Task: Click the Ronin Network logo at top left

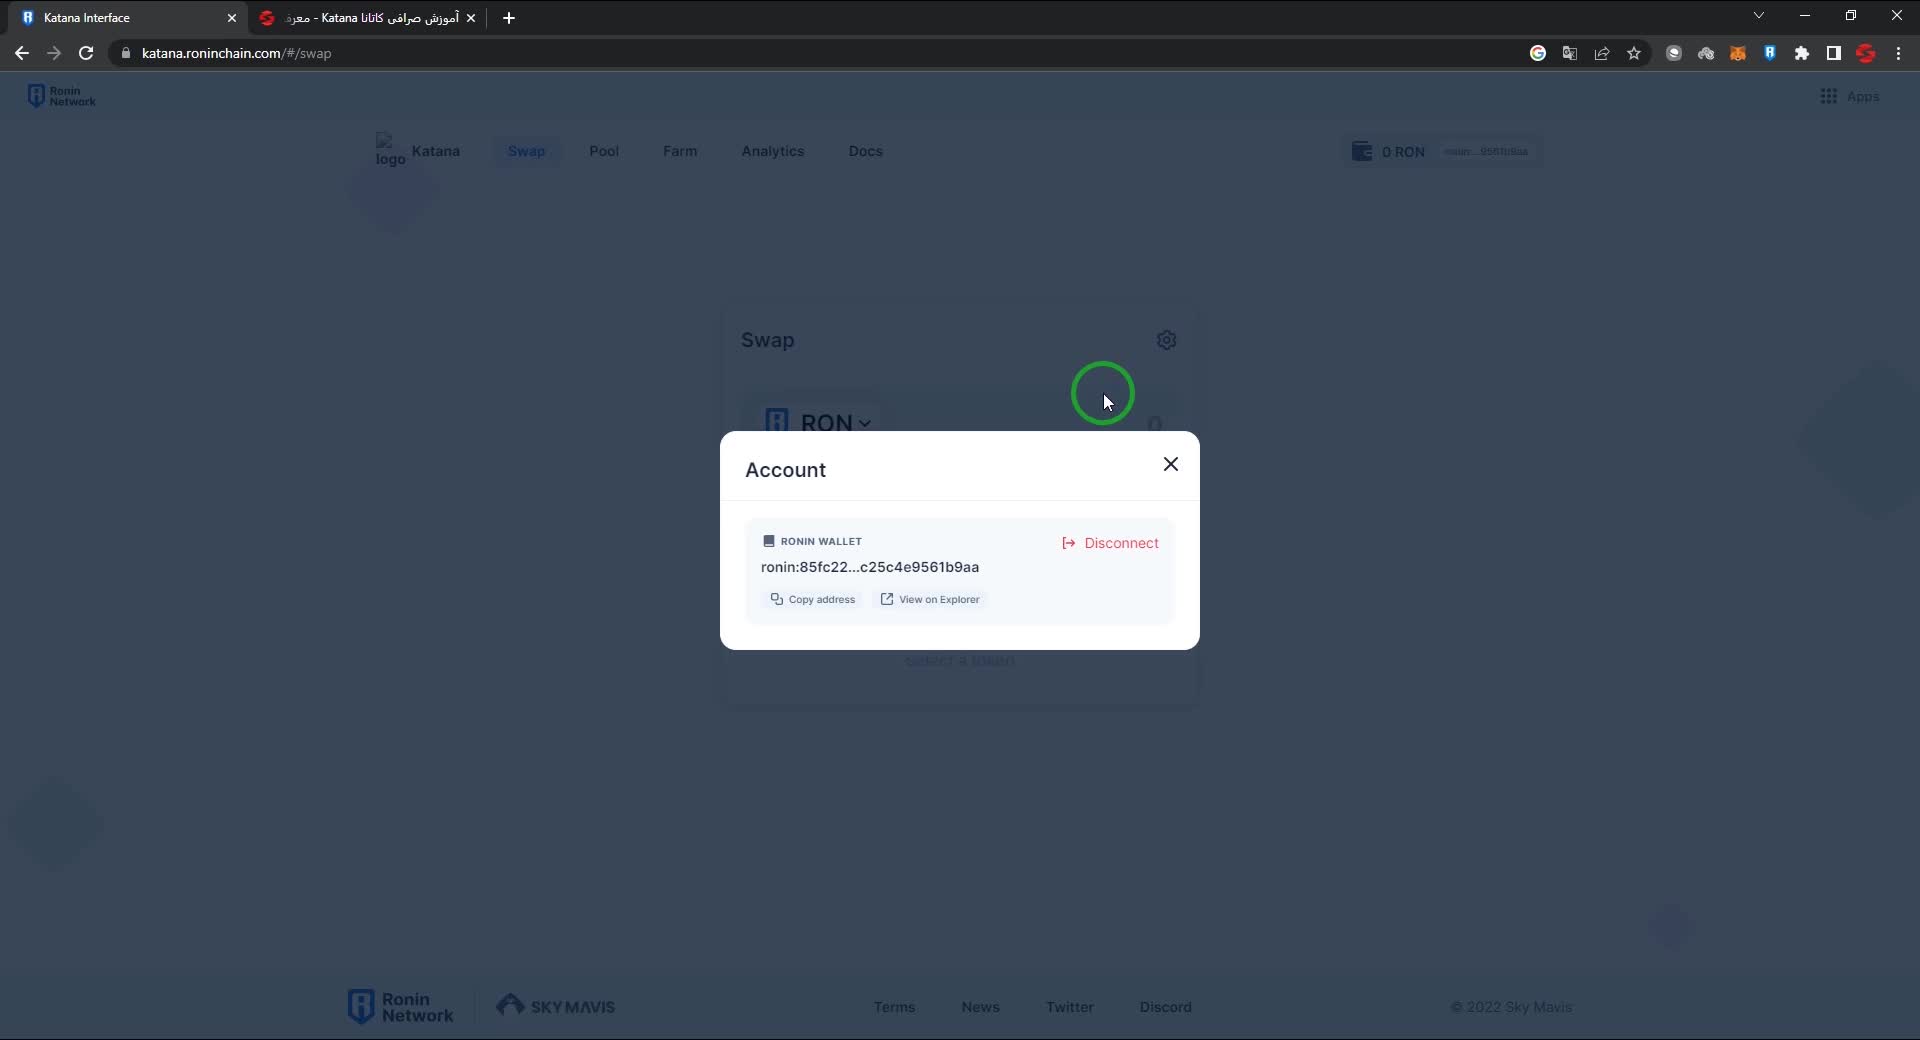Action: coord(62,96)
